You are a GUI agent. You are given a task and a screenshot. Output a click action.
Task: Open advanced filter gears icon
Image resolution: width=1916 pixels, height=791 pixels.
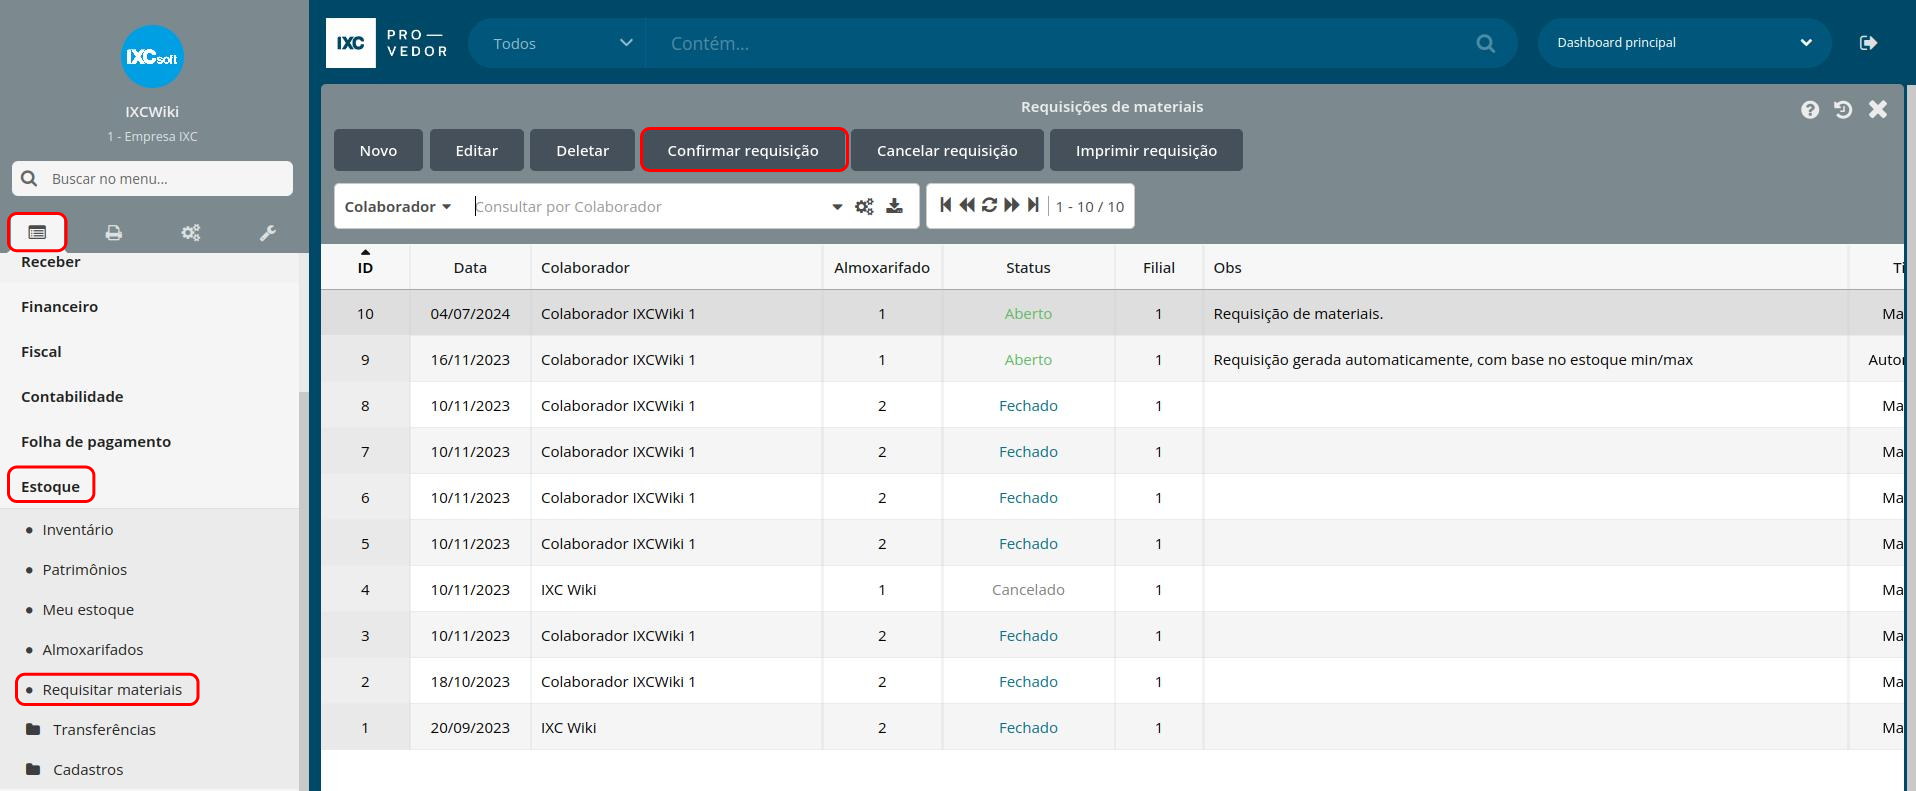[864, 206]
